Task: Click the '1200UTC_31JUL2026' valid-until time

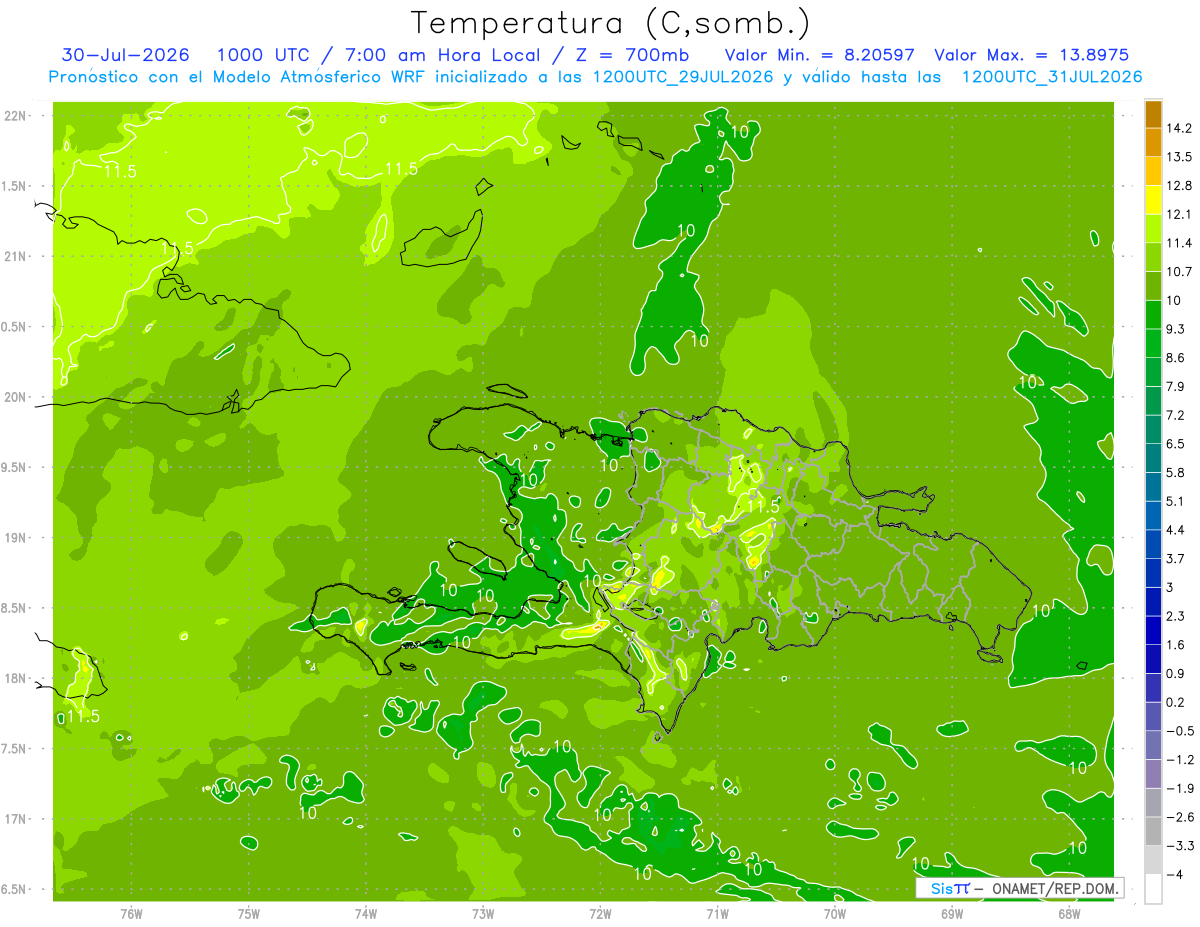Action: click(x=1051, y=77)
